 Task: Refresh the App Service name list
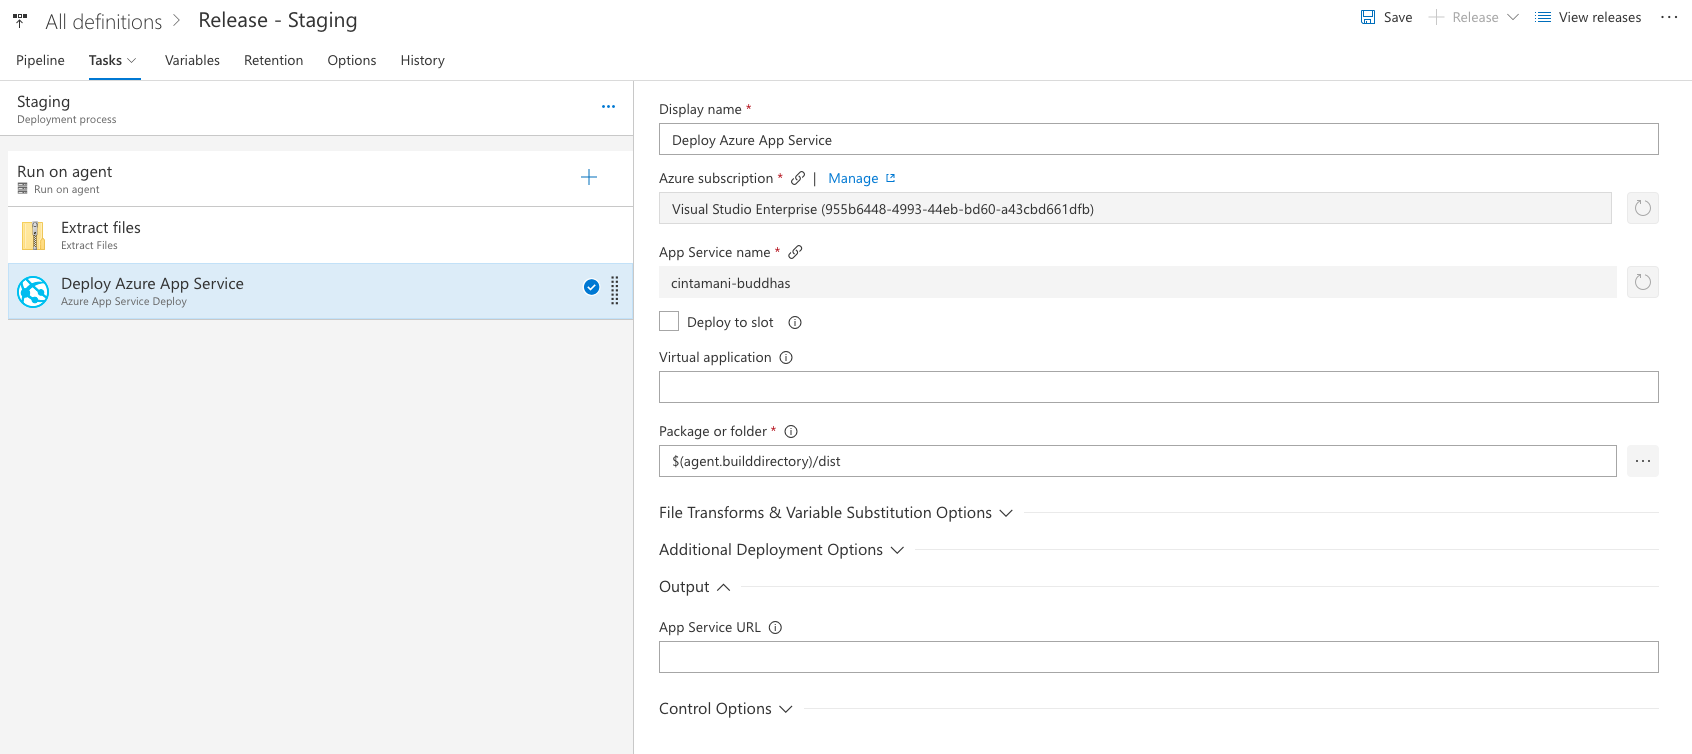coord(1643,282)
